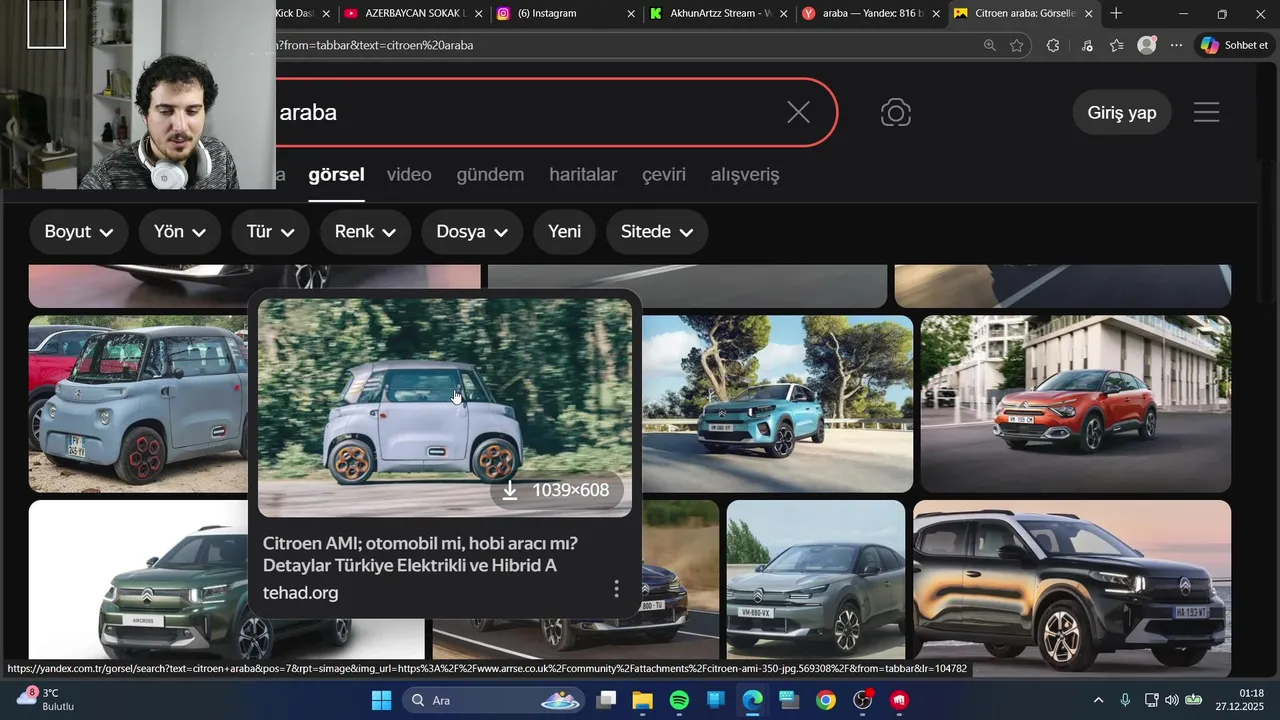Image resolution: width=1280 pixels, height=720 pixels.
Task: Switch to the AZERBAYCAN SOKAK YouTube tab
Action: point(410,14)
